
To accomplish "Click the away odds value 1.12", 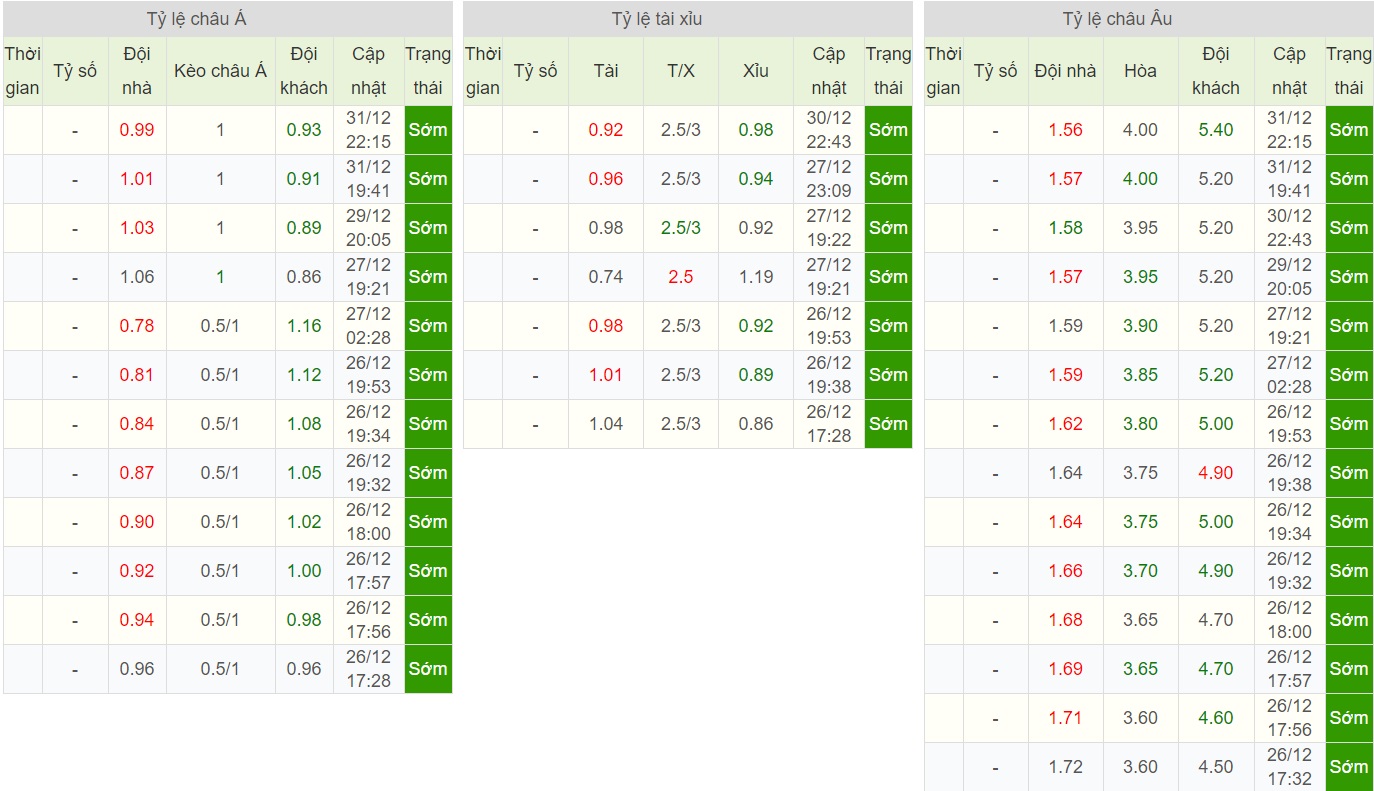I will coord(304,375).
